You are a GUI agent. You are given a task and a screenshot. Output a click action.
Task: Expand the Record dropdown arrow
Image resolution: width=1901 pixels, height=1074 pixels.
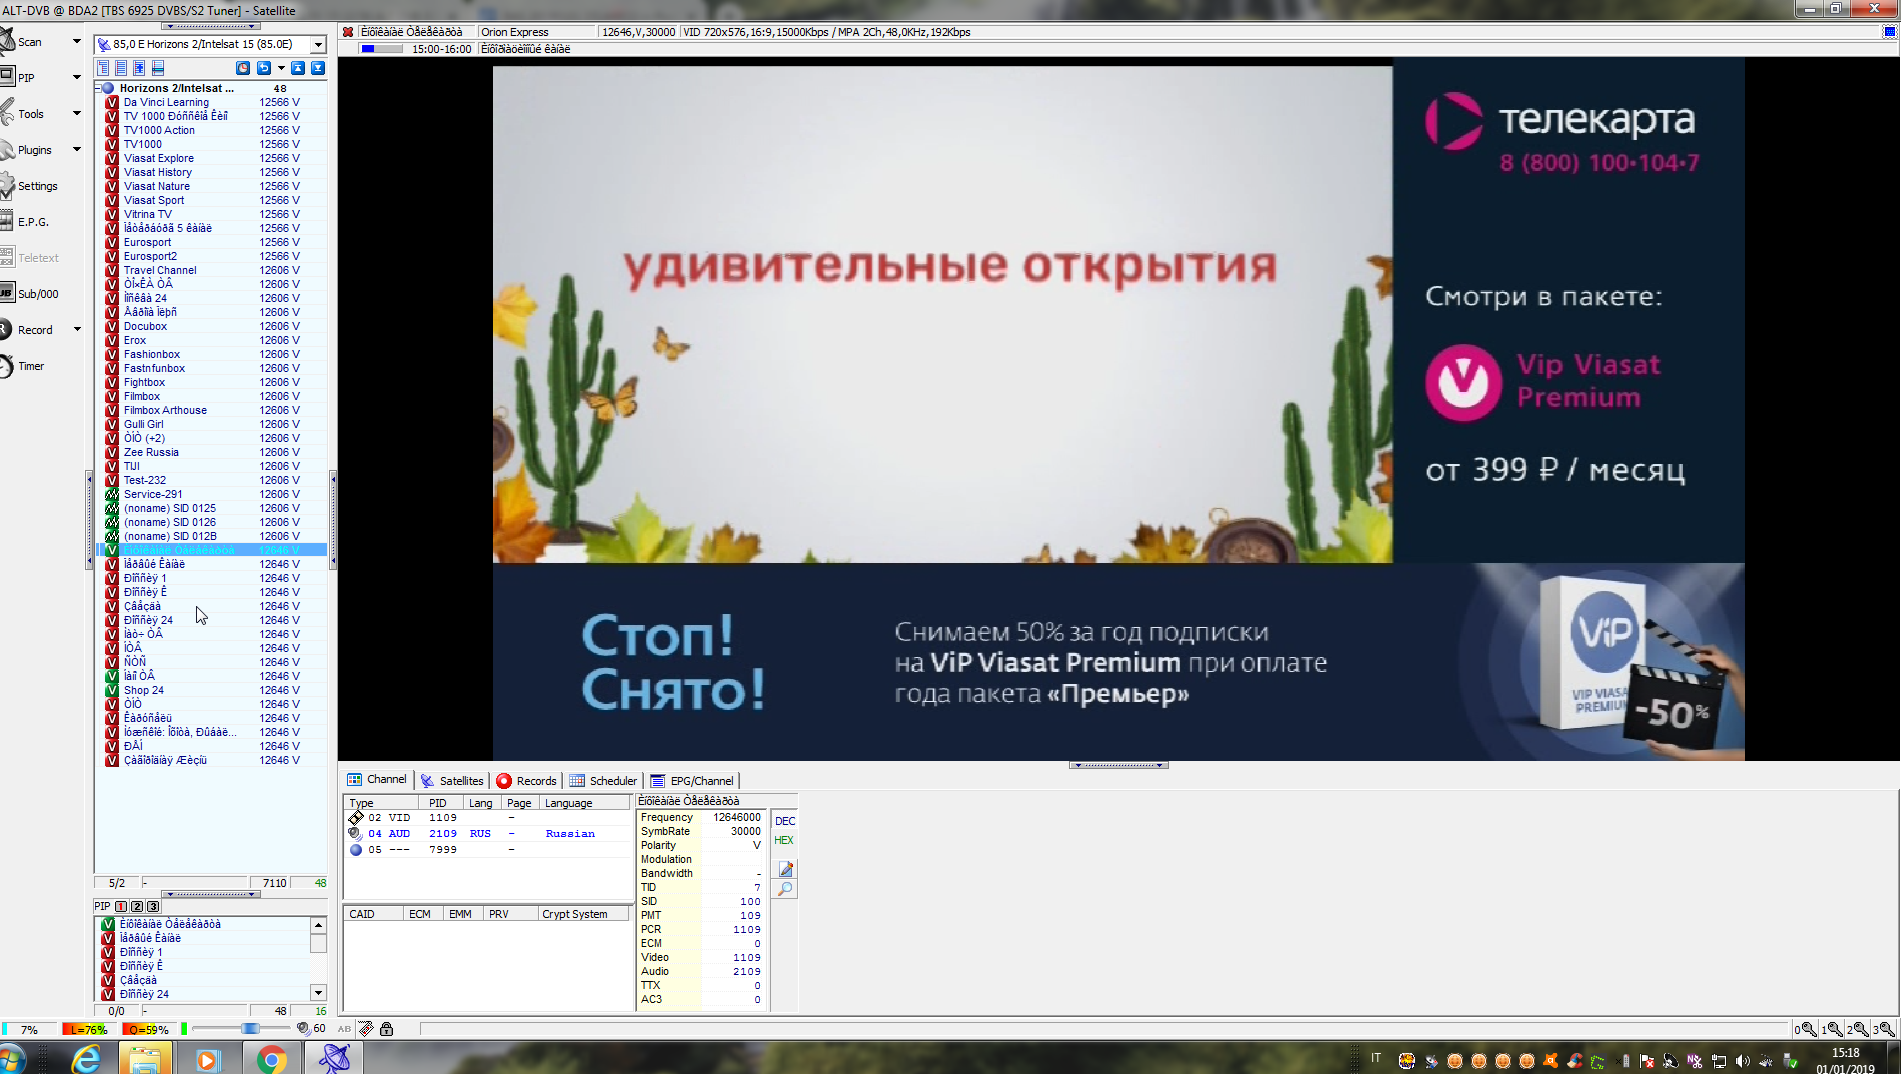tap(76, 330)
